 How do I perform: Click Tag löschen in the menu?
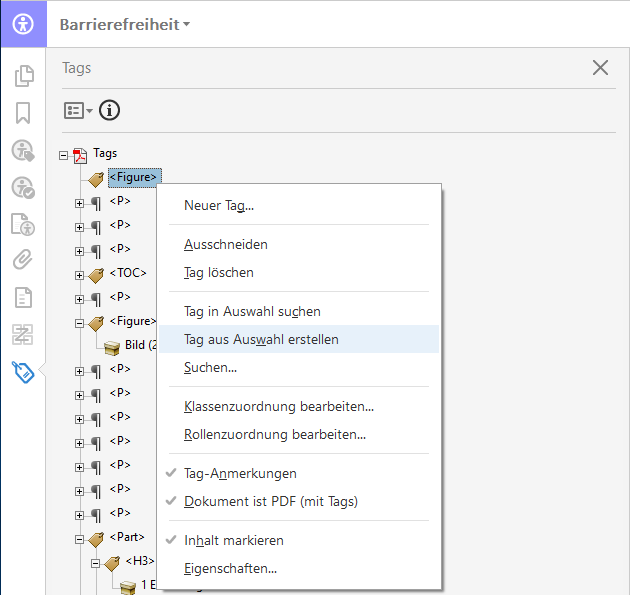pyautogui.click(x=218, y=272)
